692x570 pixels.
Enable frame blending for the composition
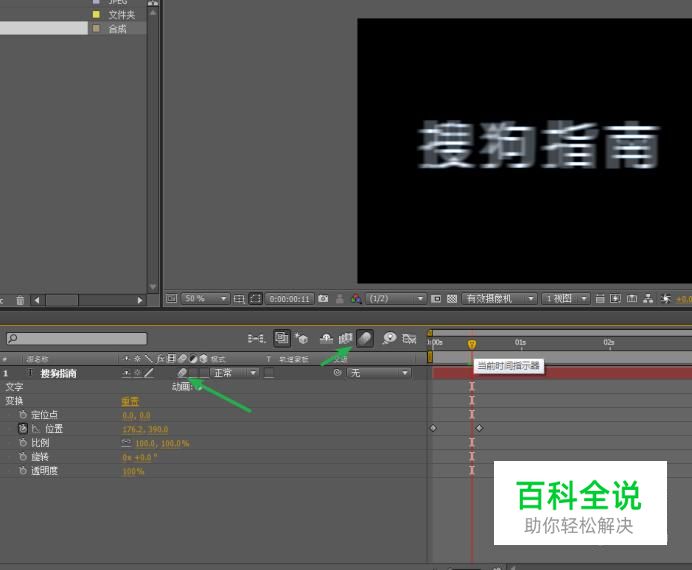[x=345, y=338]
